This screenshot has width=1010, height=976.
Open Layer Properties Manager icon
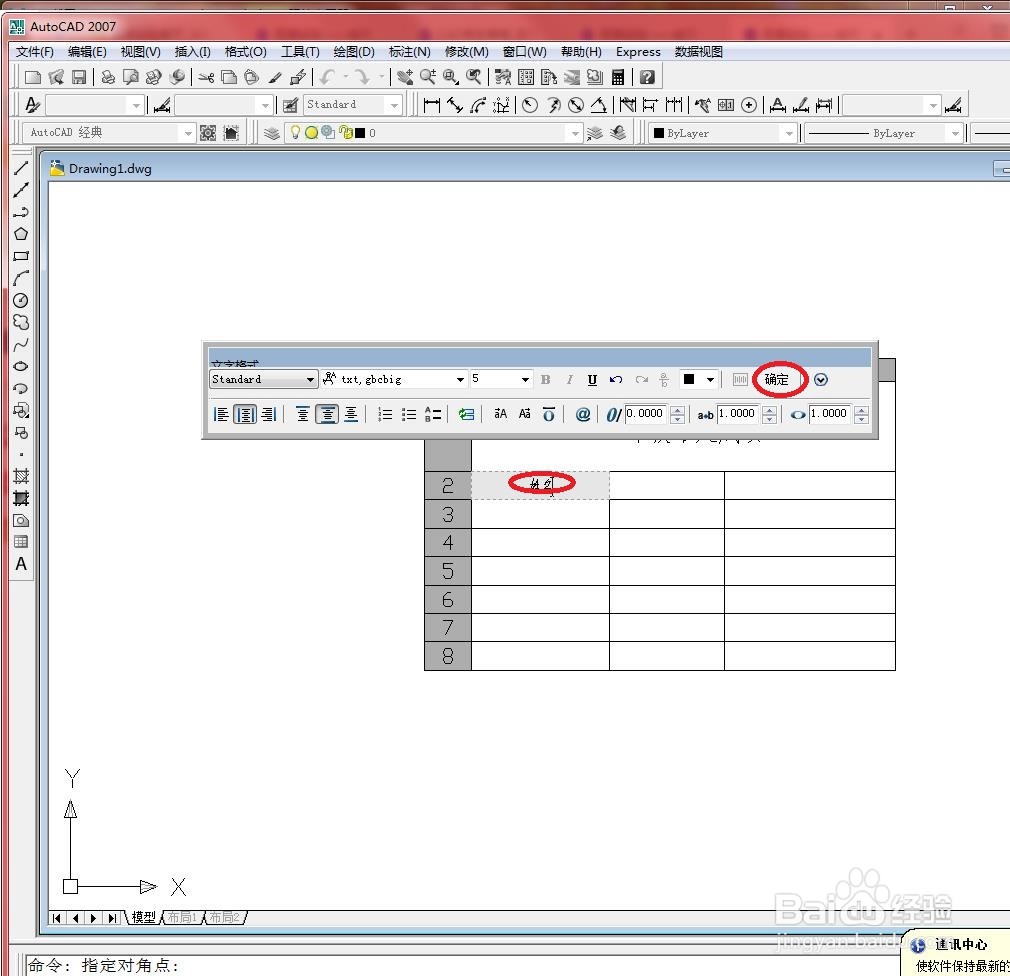coord(272,133)
